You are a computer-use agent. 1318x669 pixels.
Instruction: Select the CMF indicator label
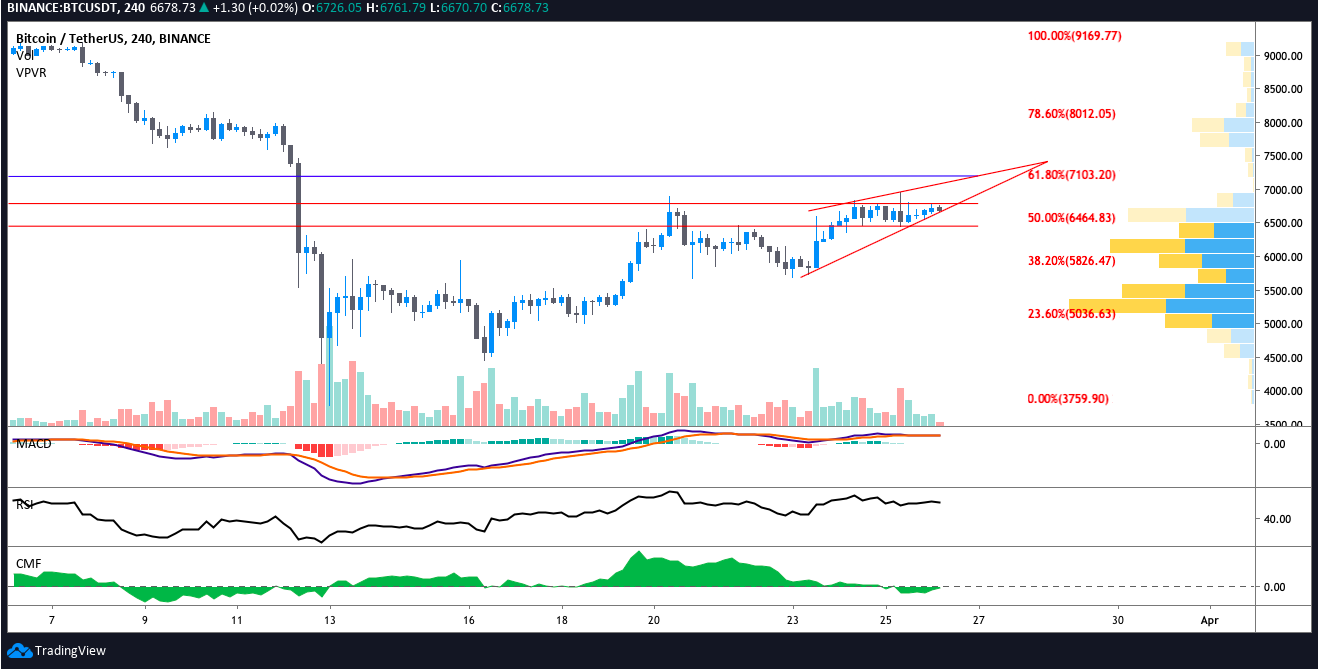point(27,564)
